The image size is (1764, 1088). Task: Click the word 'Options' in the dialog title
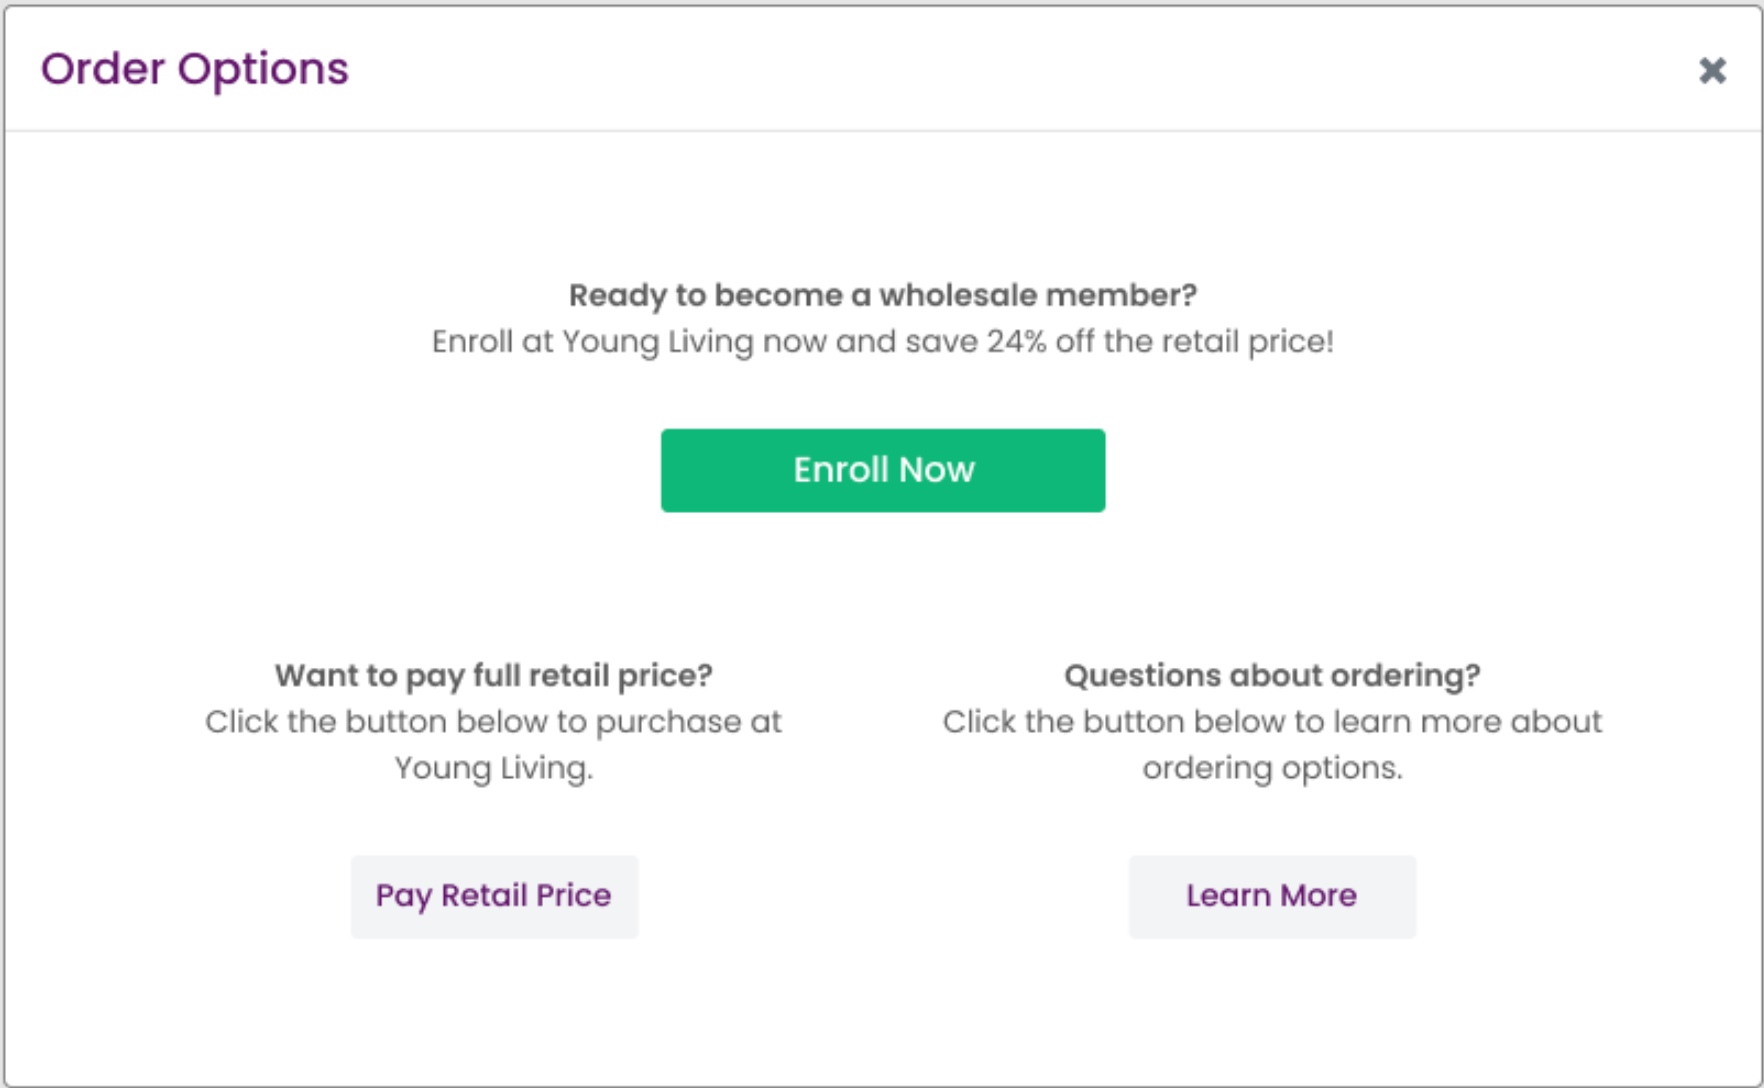click(x=263, y=69)
